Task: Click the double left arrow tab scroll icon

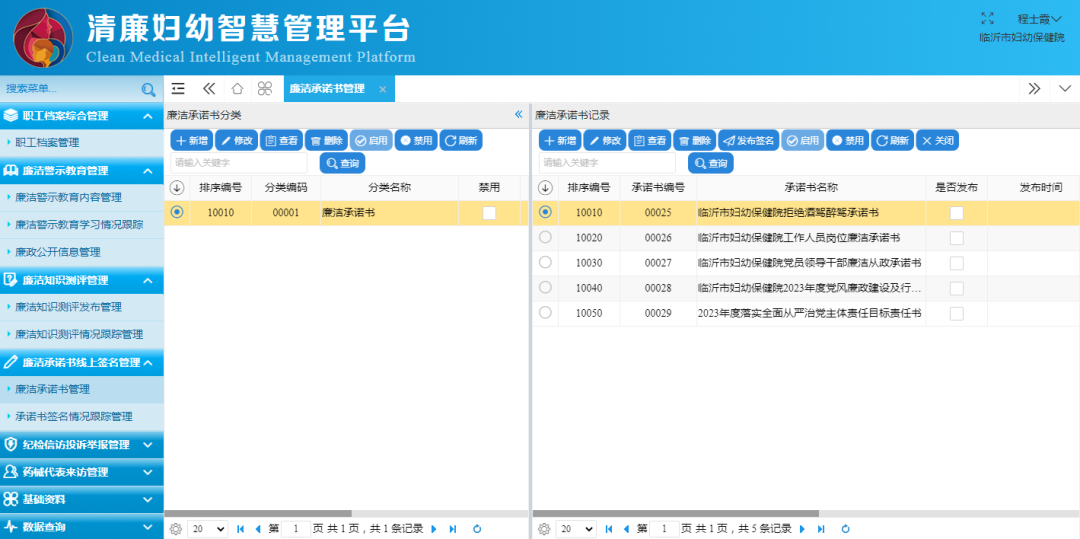Action: click(x=209, y=88)
